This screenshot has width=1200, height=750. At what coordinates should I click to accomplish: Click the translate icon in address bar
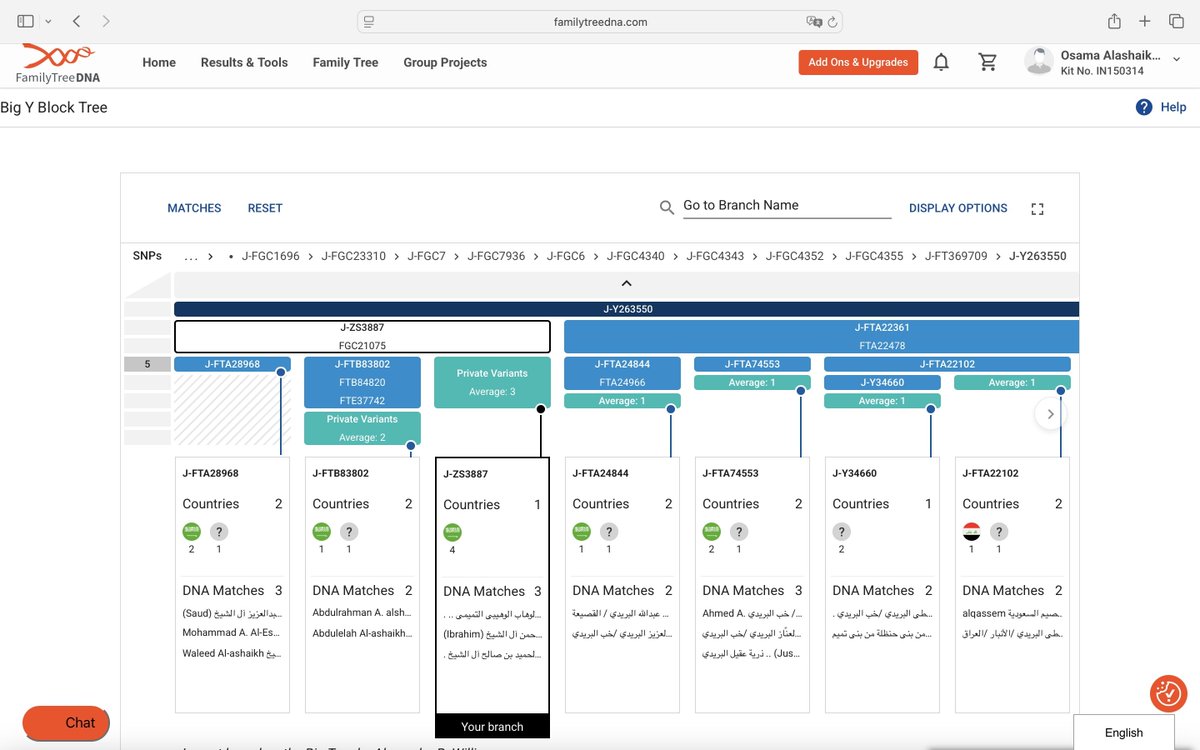coord(814,21)
